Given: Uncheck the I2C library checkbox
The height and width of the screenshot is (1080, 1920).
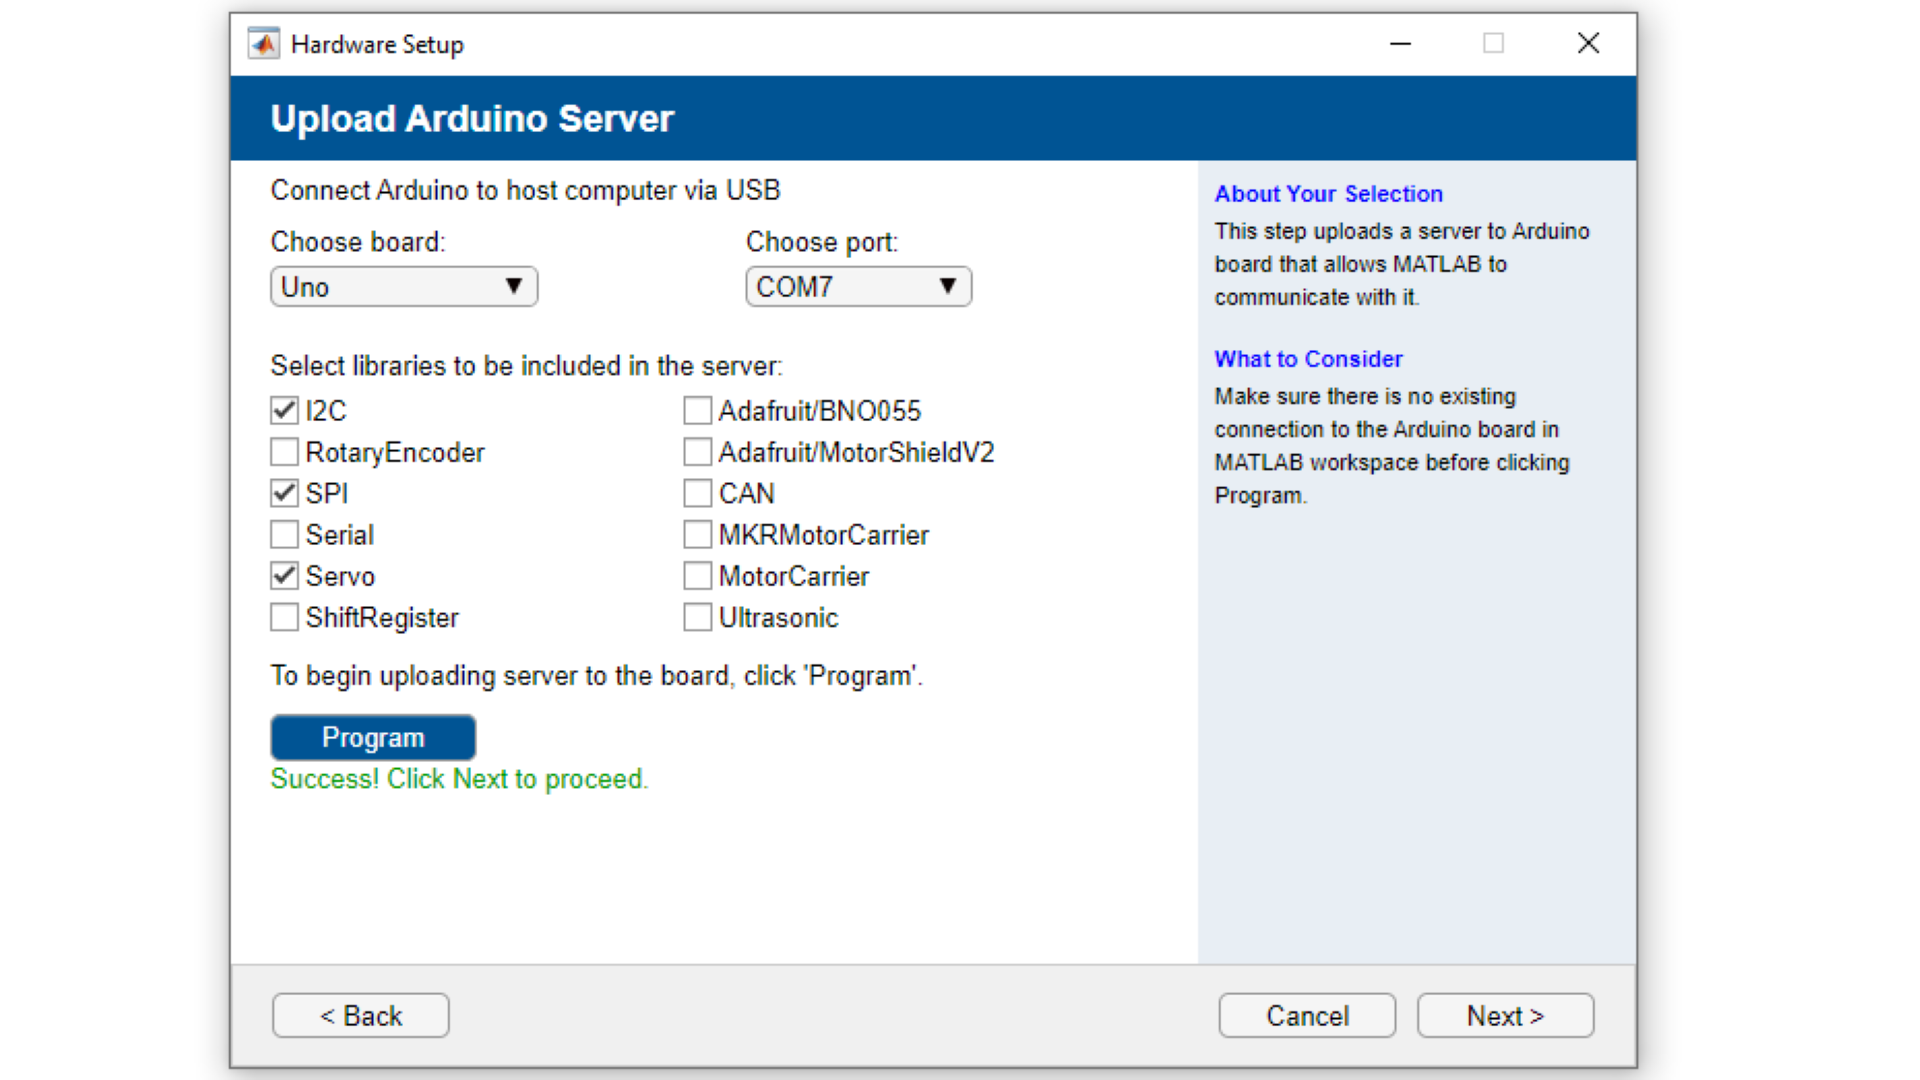Looking at the screenshot, I should click(285, 411).
